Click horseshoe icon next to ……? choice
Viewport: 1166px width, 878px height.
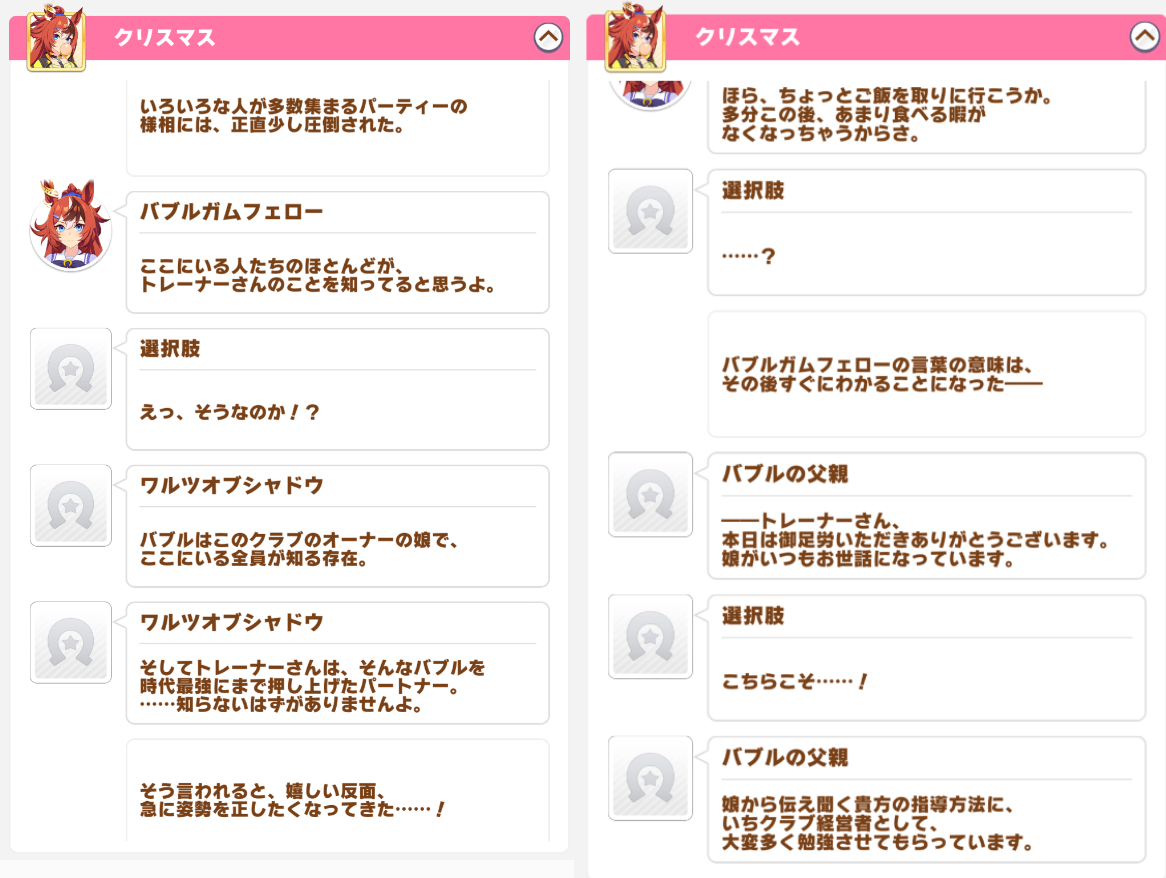pyautogui.click(x=650, y=211)
